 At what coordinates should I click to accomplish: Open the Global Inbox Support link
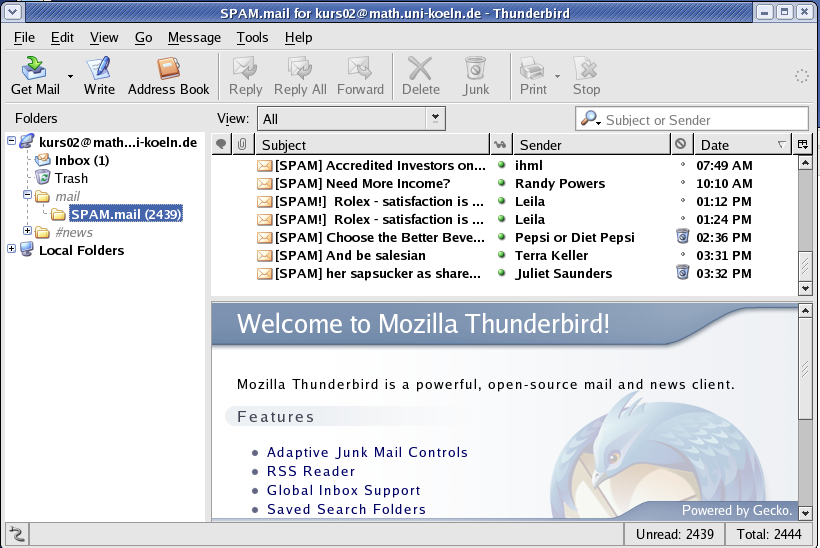coord(344,490)
